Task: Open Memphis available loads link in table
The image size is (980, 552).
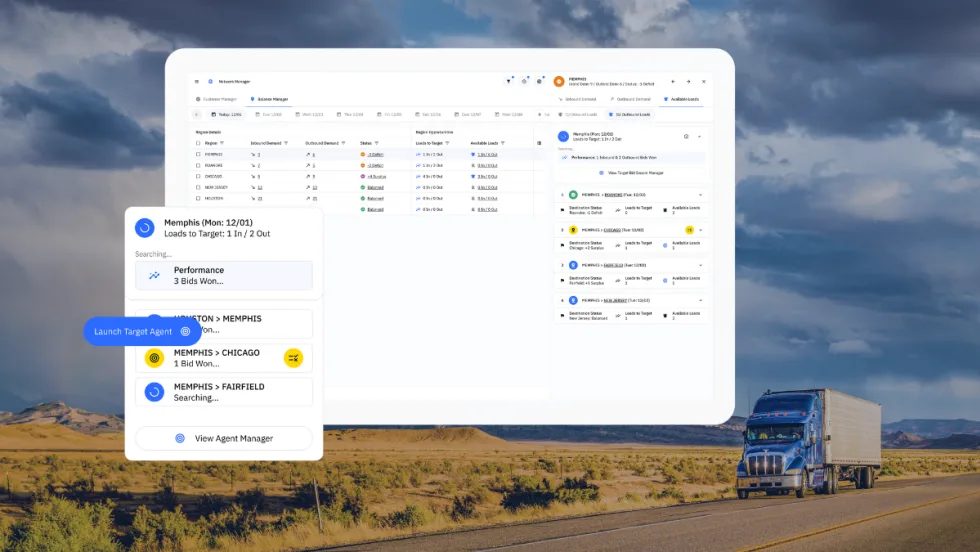Action: 488,154
